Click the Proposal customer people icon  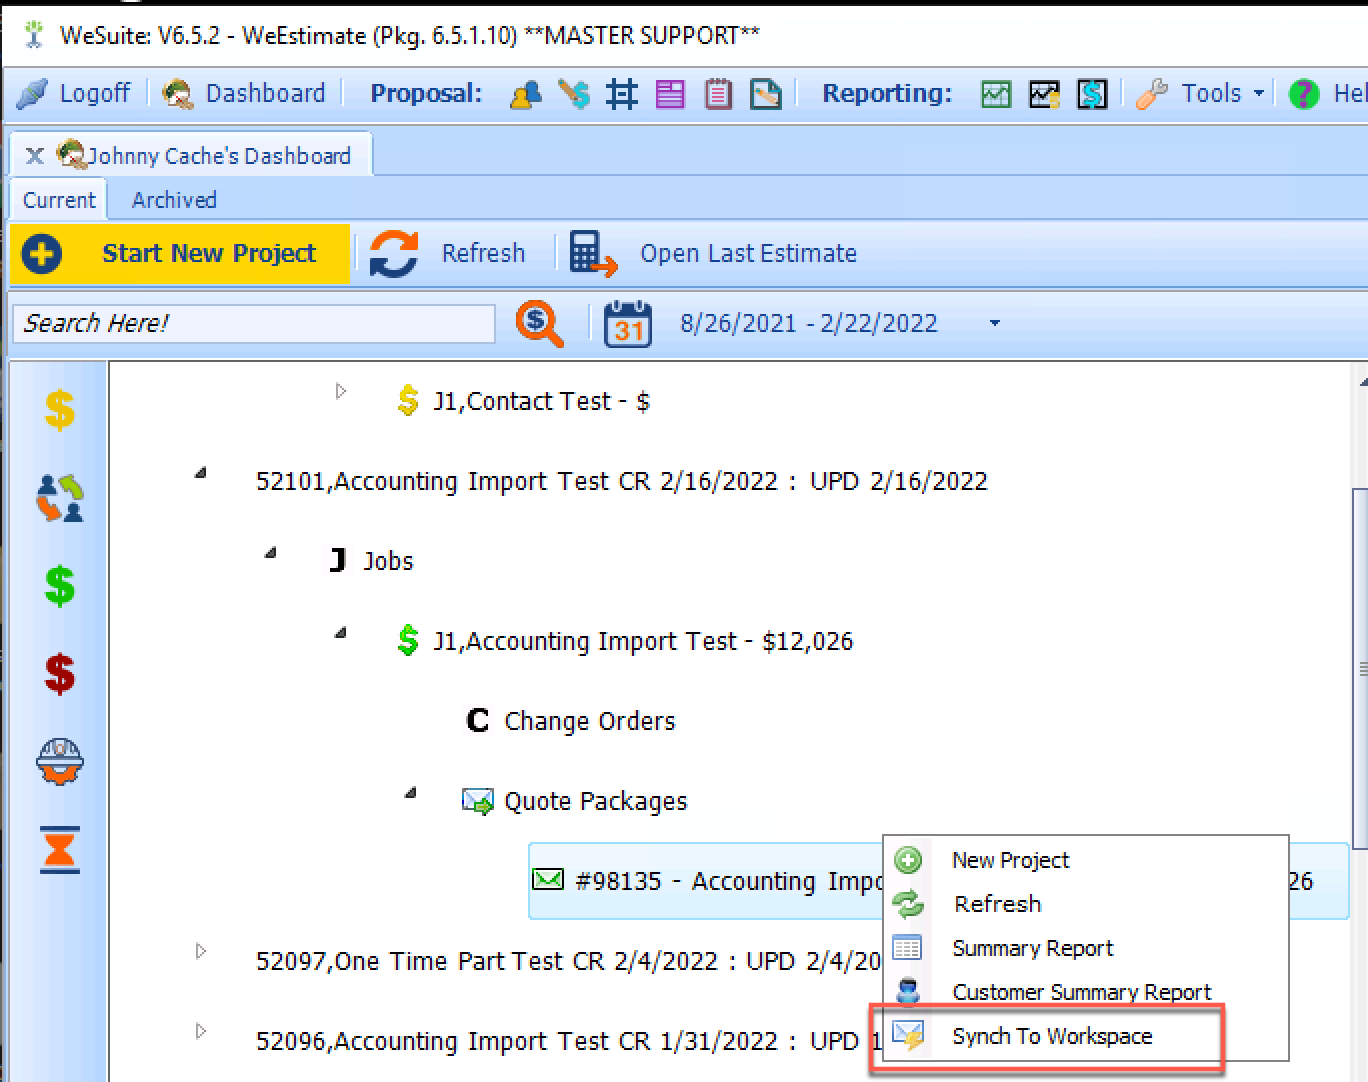(x=525, y=95)
